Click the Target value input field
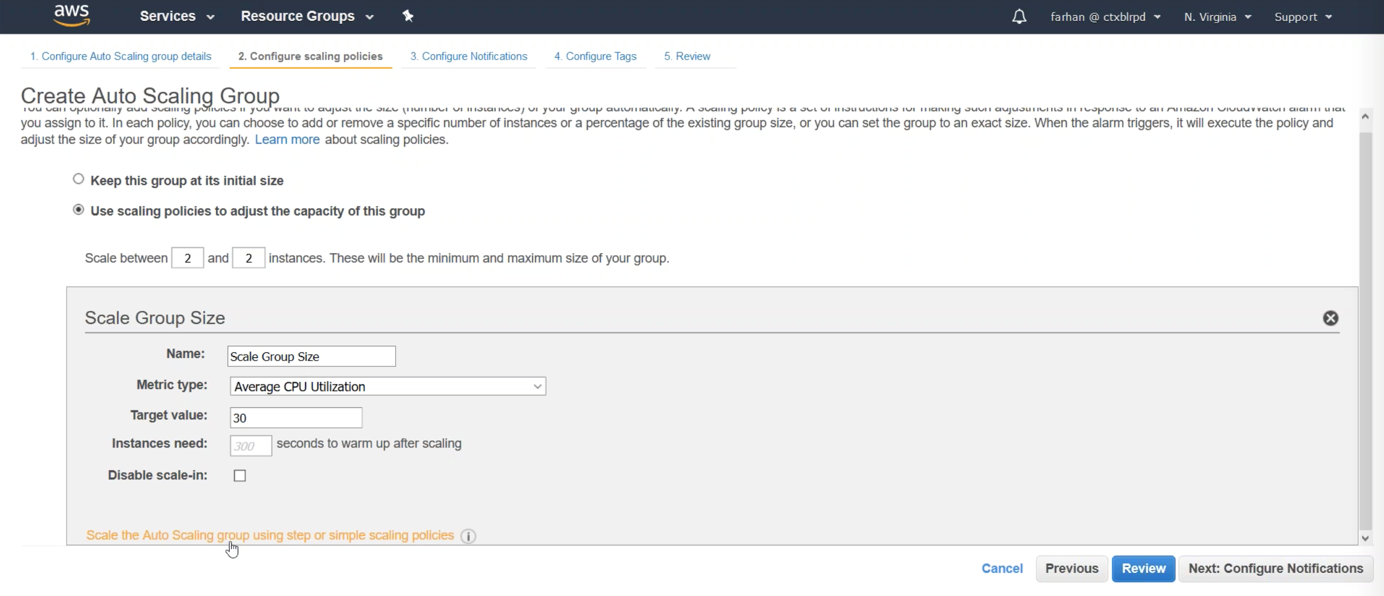 click(296, 418)
